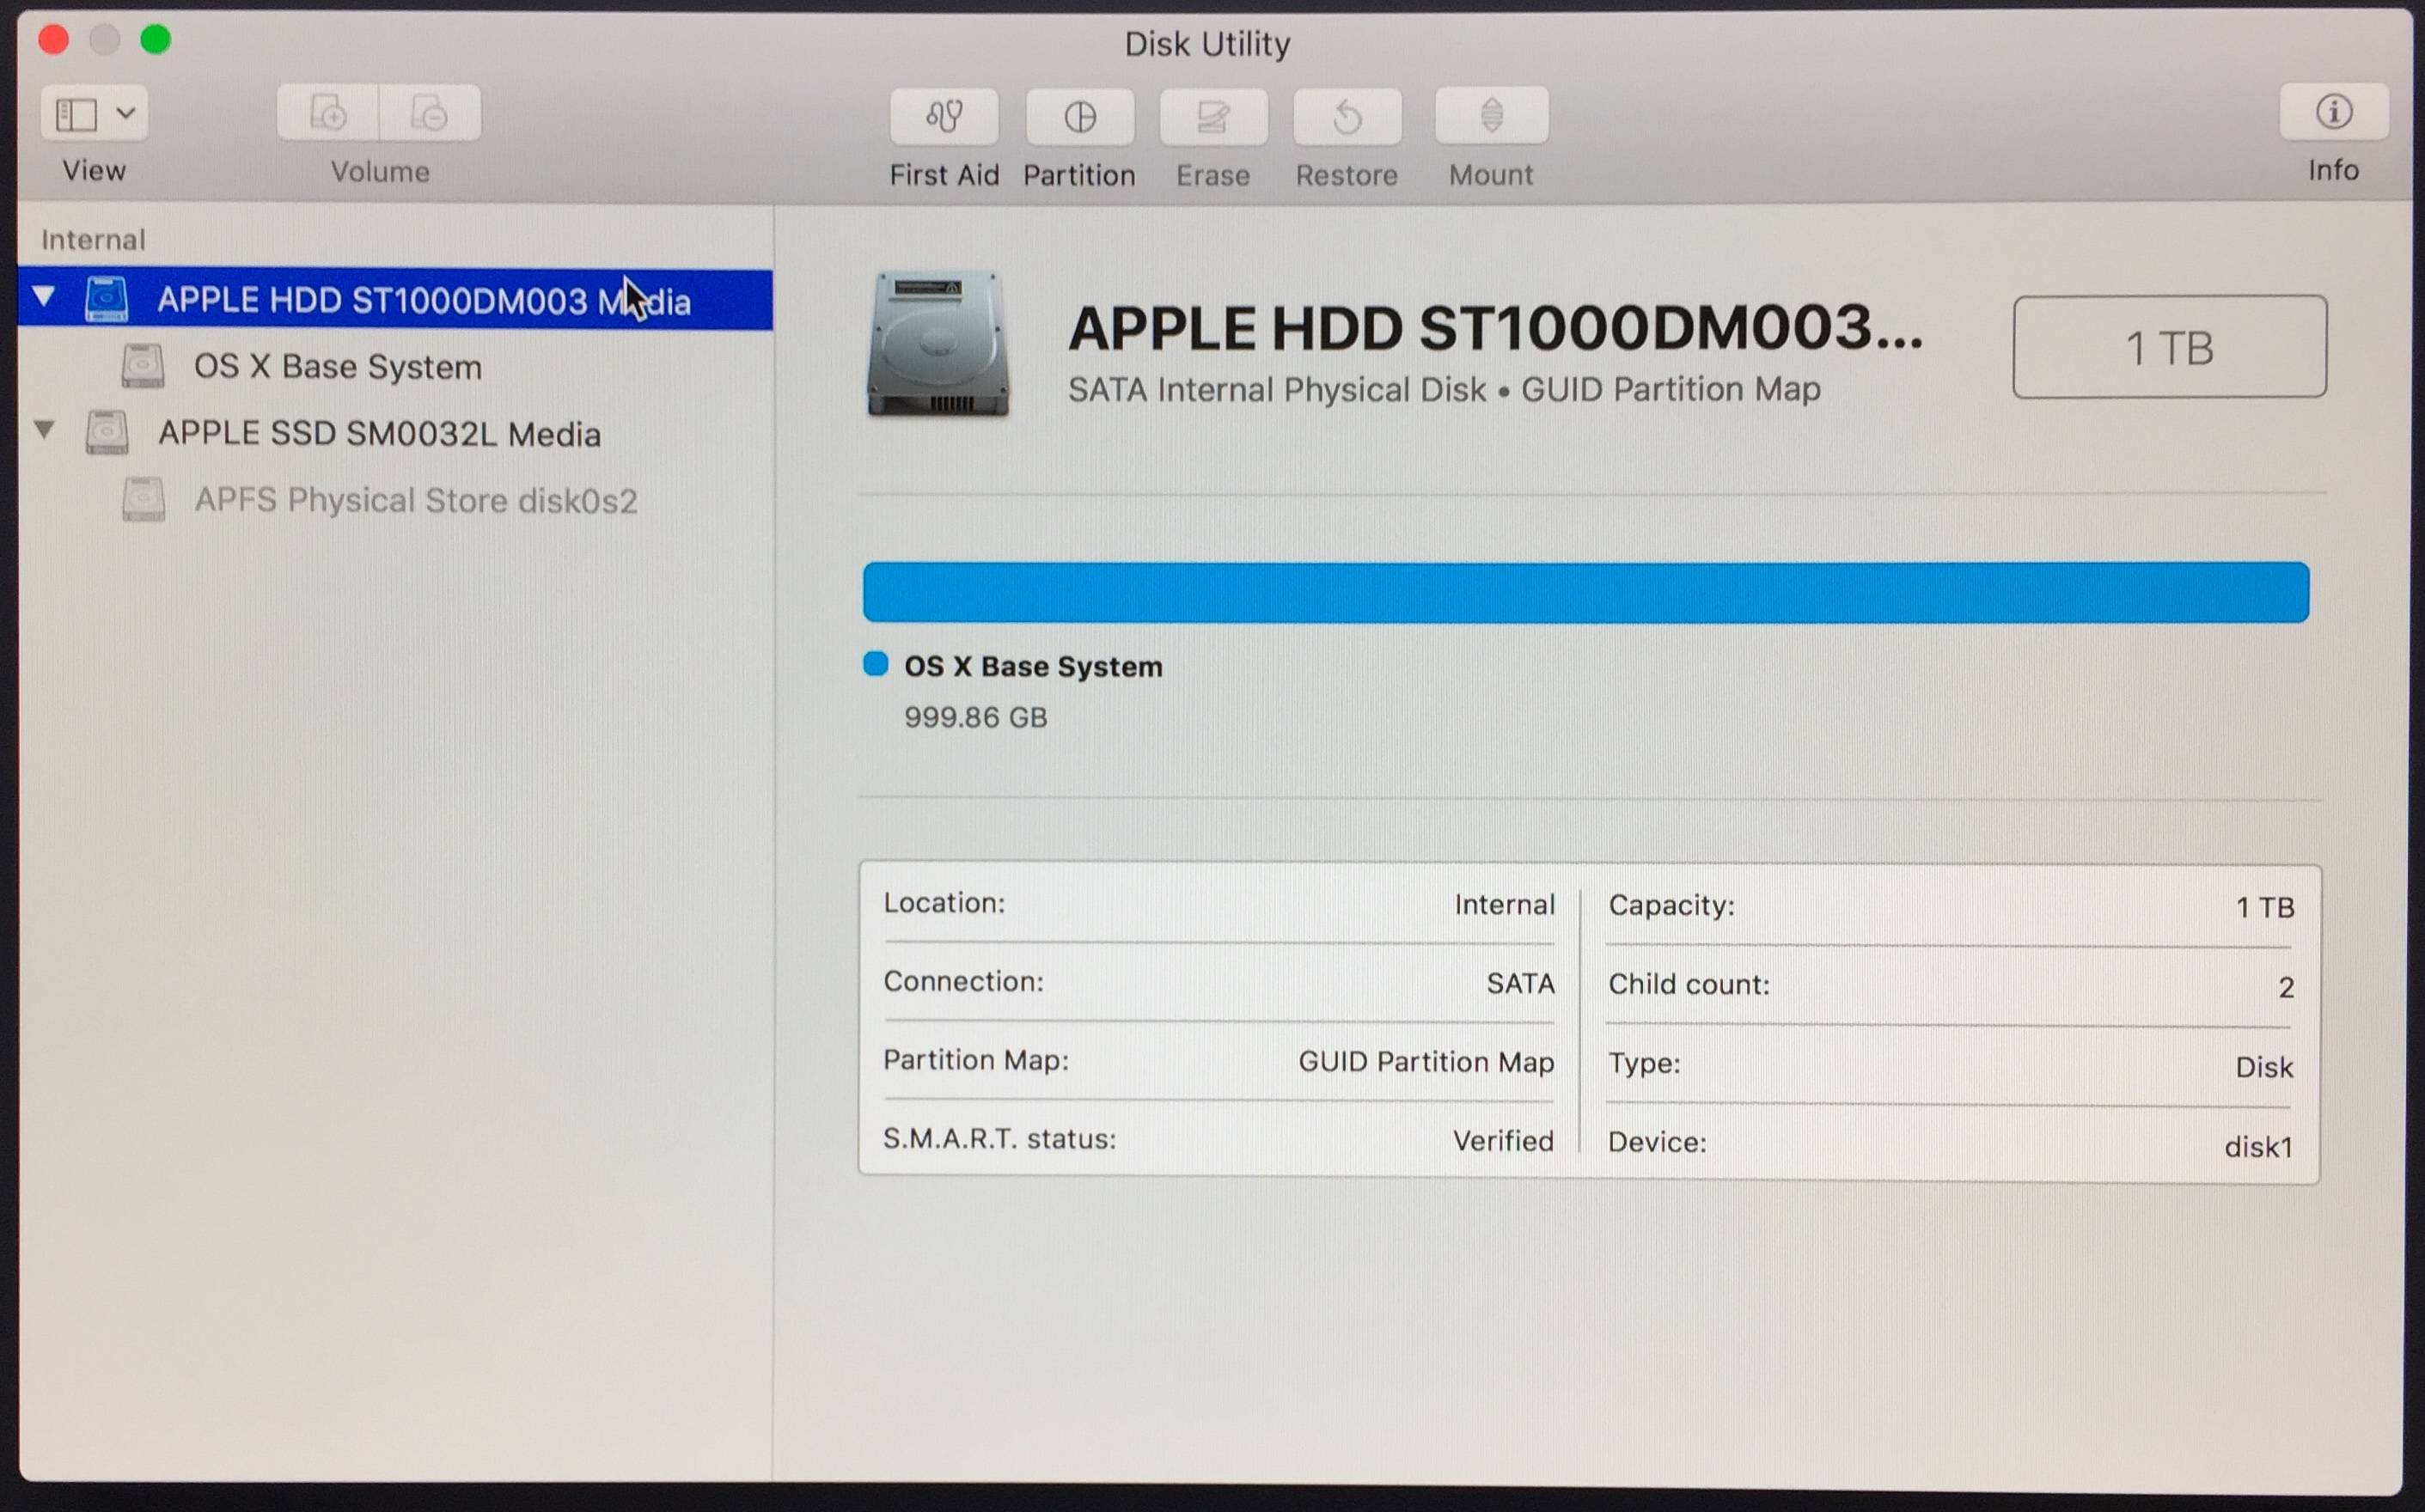Click the 1 TB capacity box
2425x1512 pixels.
(2168, 347)
